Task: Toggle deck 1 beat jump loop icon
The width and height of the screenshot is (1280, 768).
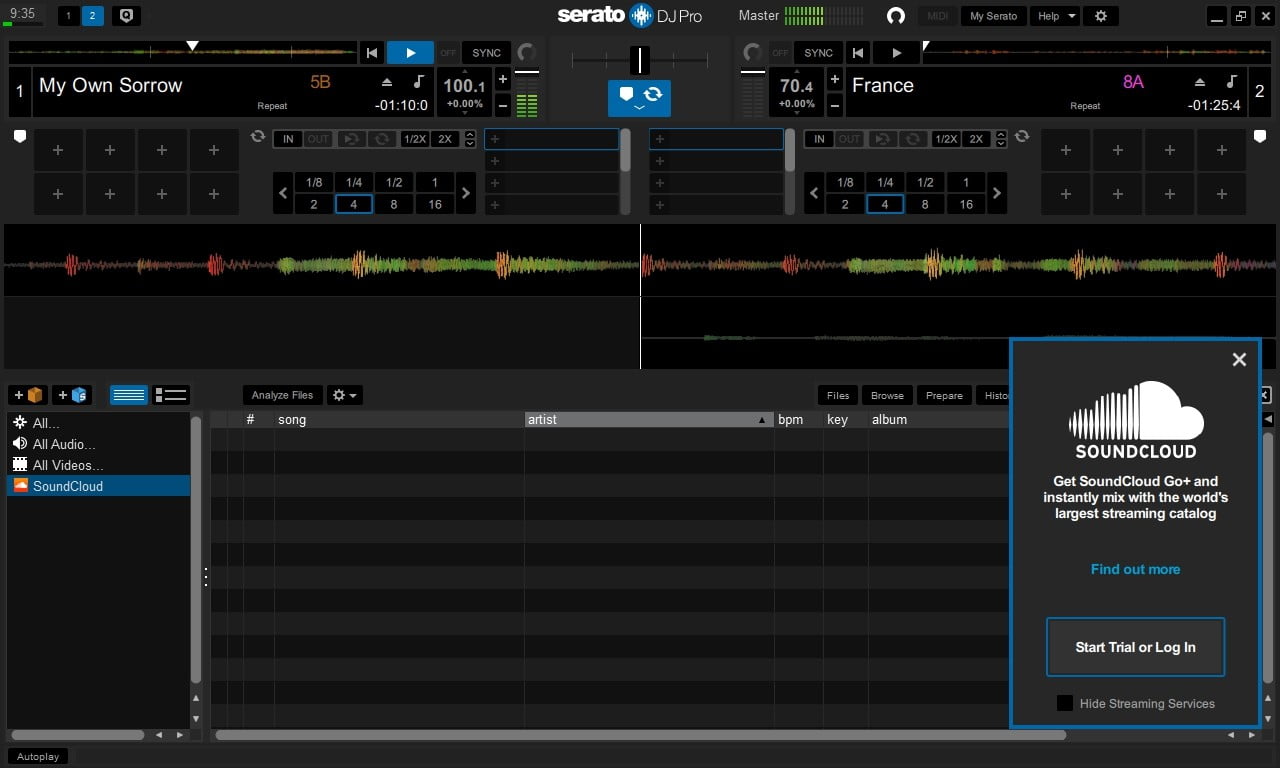Action: pos(258,137)
